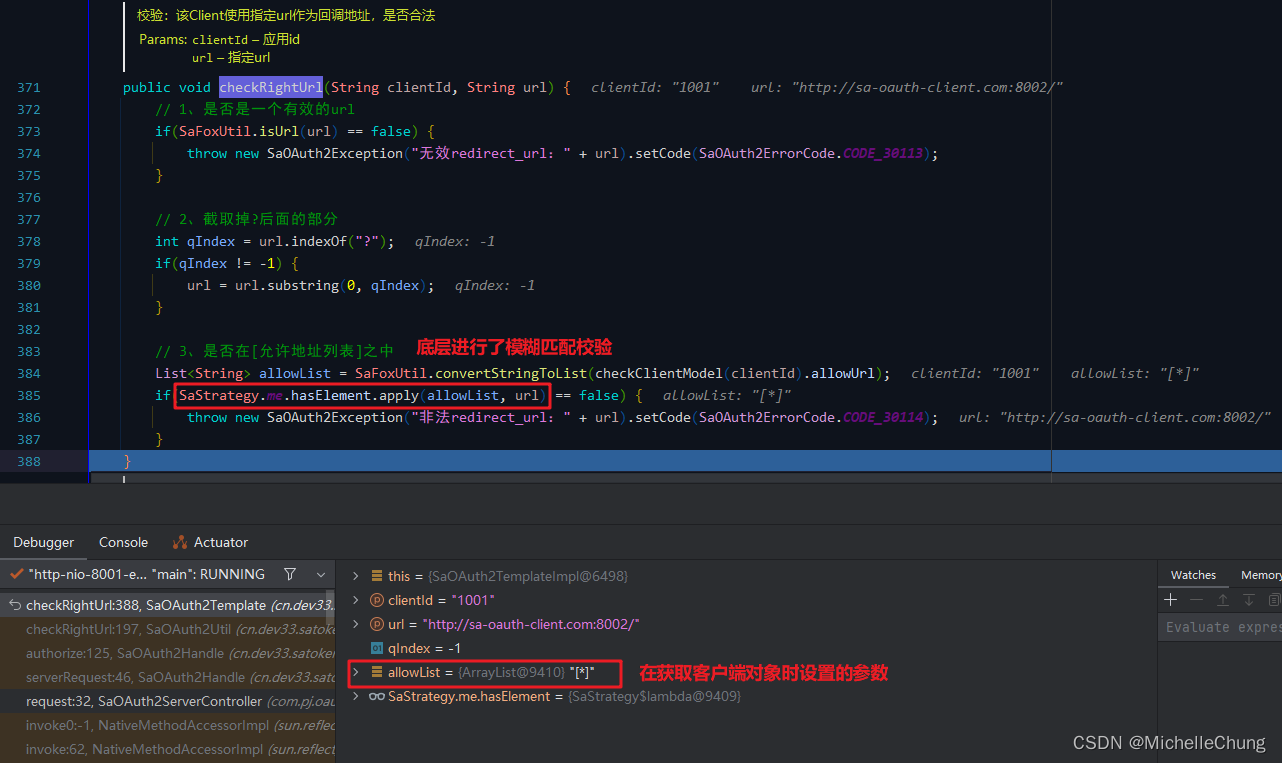1282x763 pixels.
Task: Expand the url variable node
Action: 355,624
